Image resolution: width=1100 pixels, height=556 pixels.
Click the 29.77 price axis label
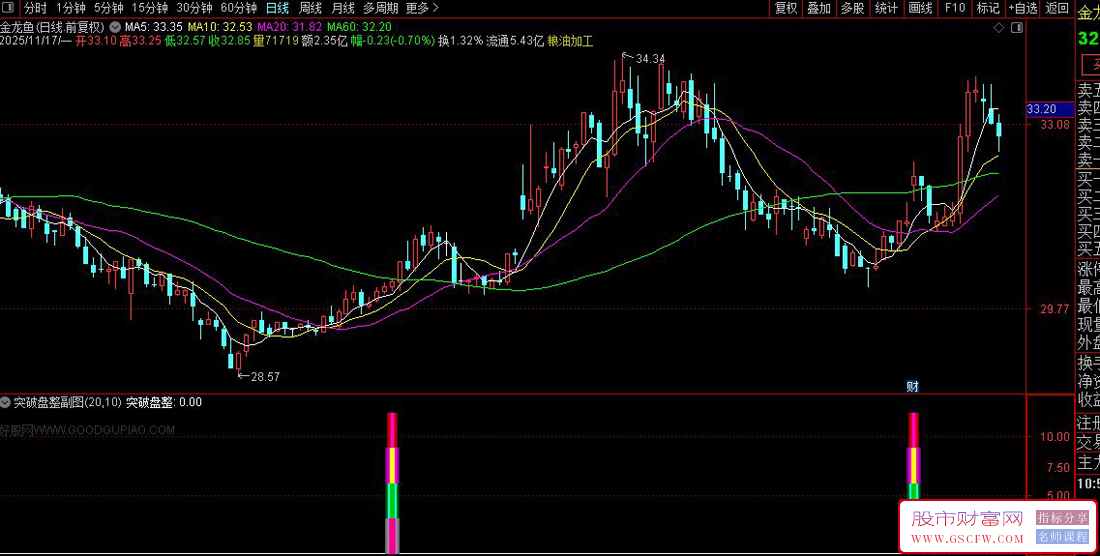(1056, 308)
